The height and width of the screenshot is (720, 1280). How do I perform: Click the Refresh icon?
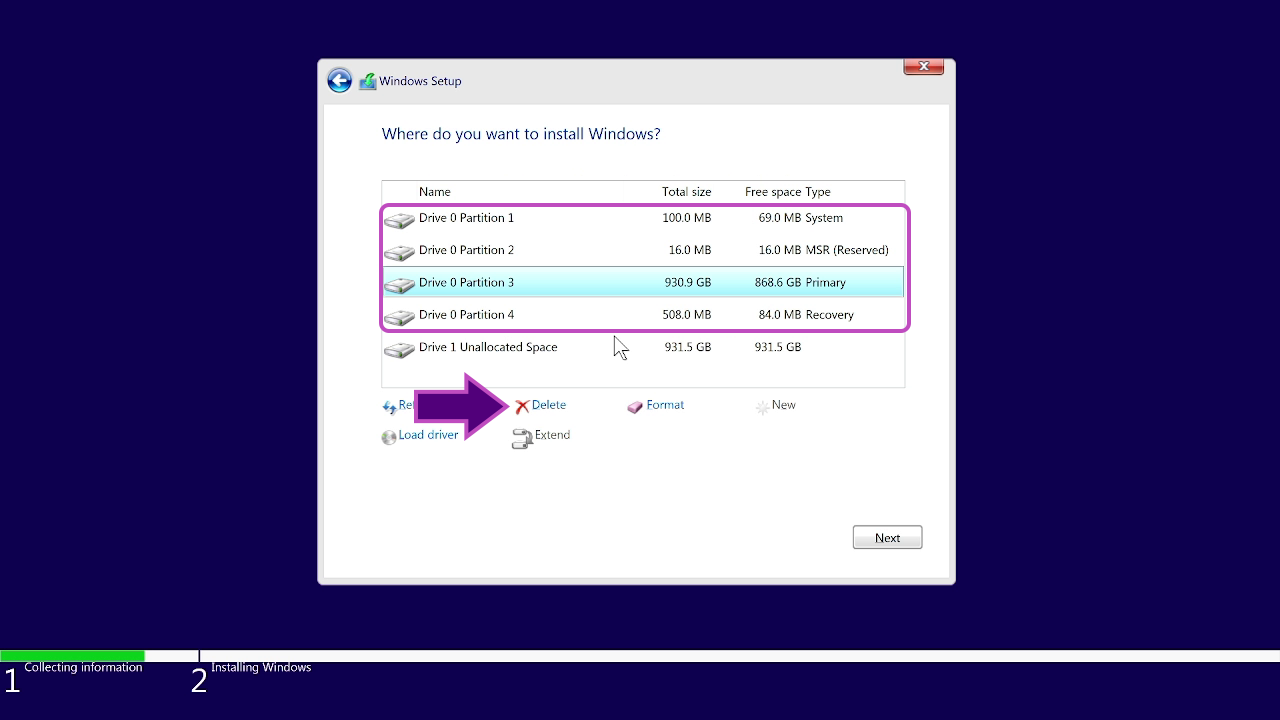point(389,406)
